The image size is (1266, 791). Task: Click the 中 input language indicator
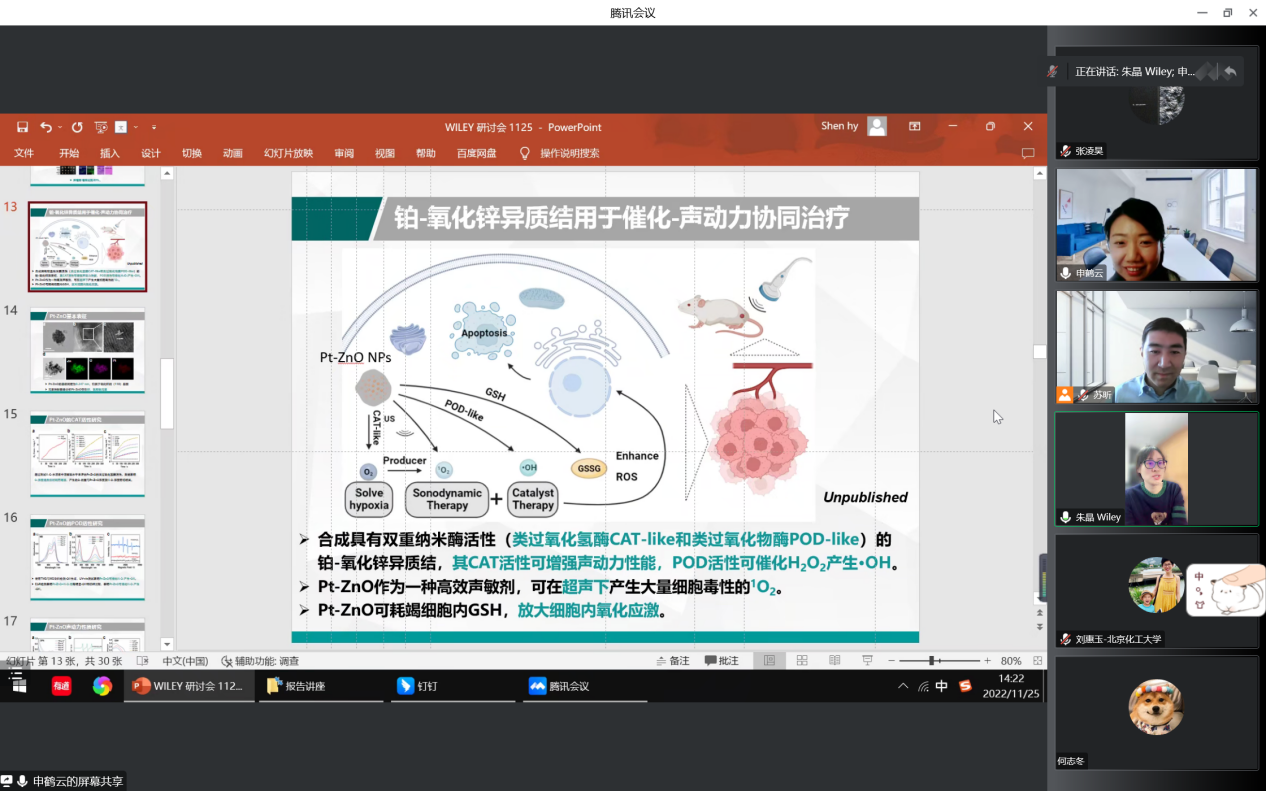tap(942, 686)
